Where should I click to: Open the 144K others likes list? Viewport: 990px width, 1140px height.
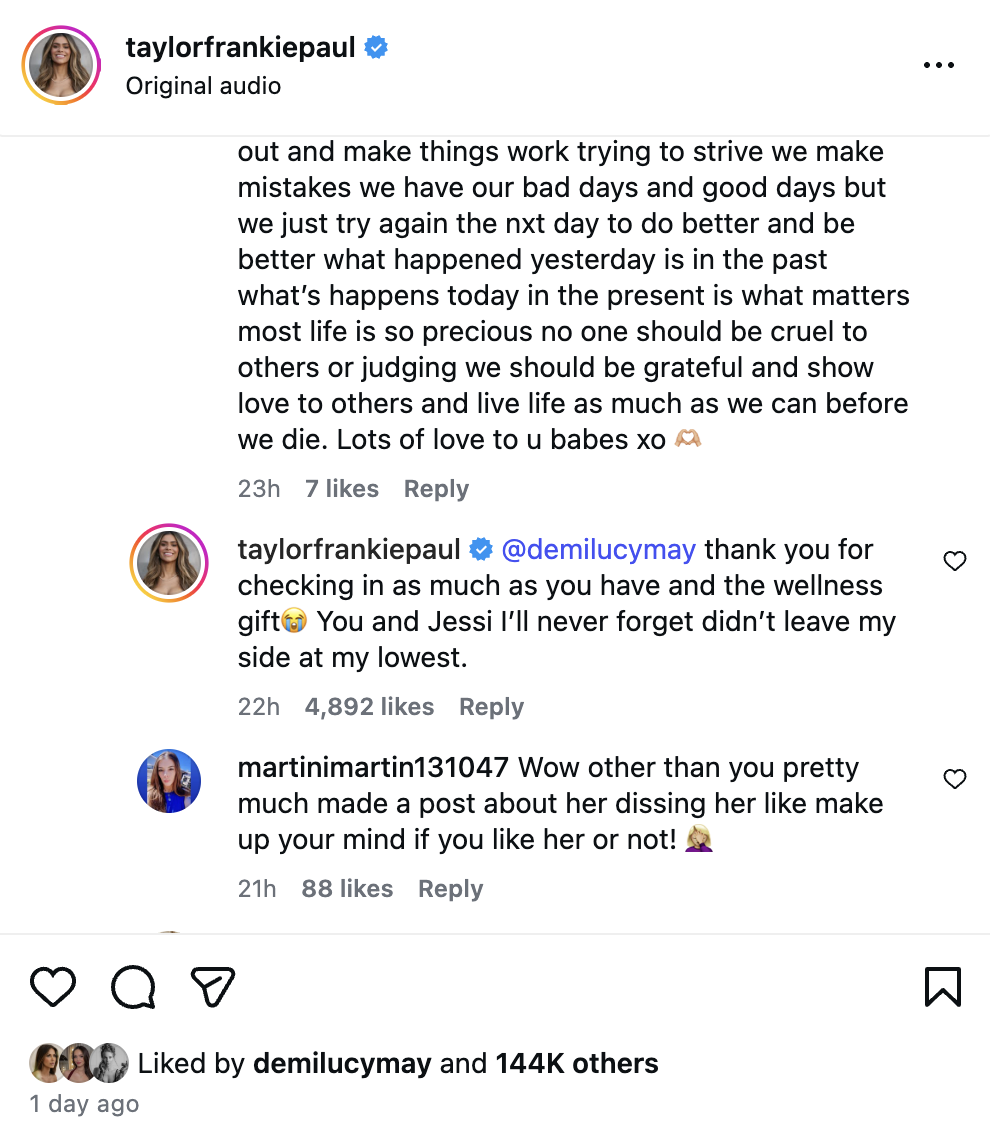click(577, 1063)
